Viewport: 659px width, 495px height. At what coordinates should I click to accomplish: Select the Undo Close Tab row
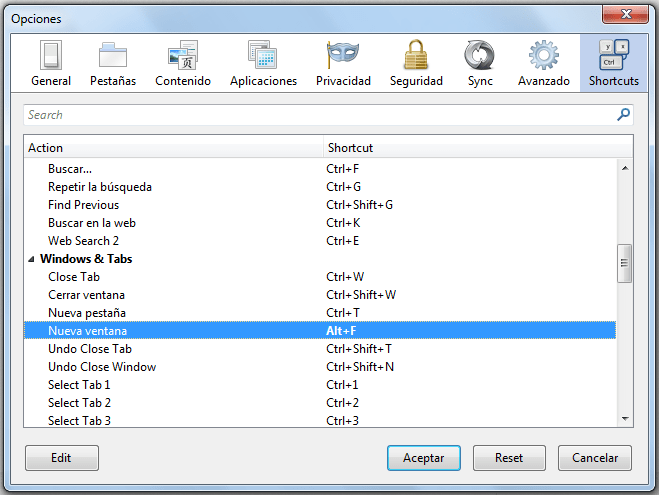(90, 349)
